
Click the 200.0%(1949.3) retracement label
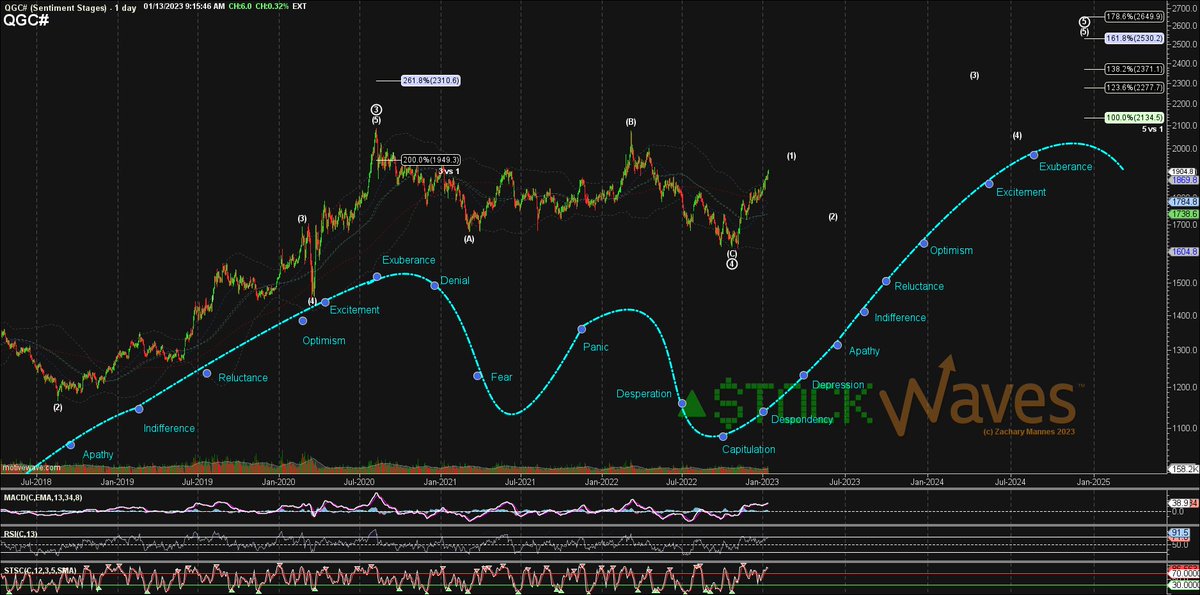(x=429, y=158)
